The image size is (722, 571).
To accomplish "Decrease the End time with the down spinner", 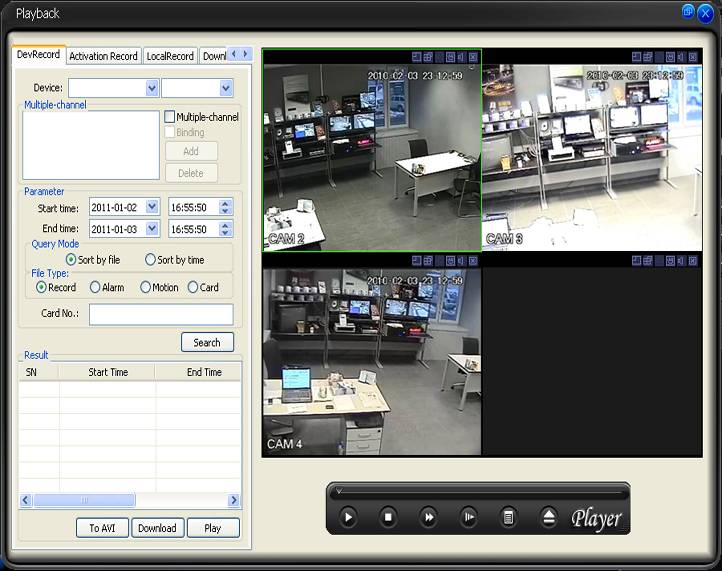I will pos(225,233).
